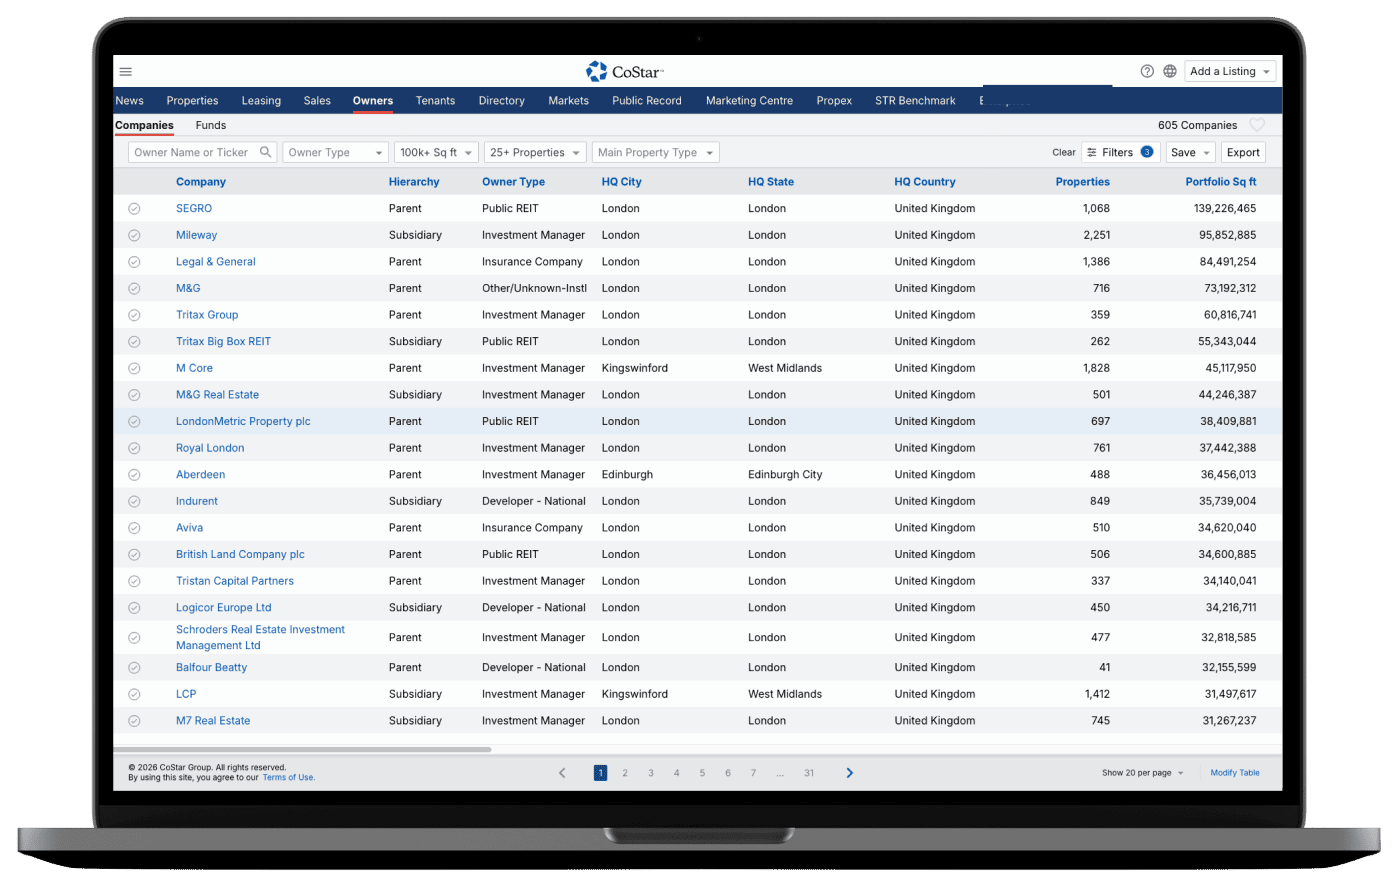Go to next page arrow

(x=850, y=773)
